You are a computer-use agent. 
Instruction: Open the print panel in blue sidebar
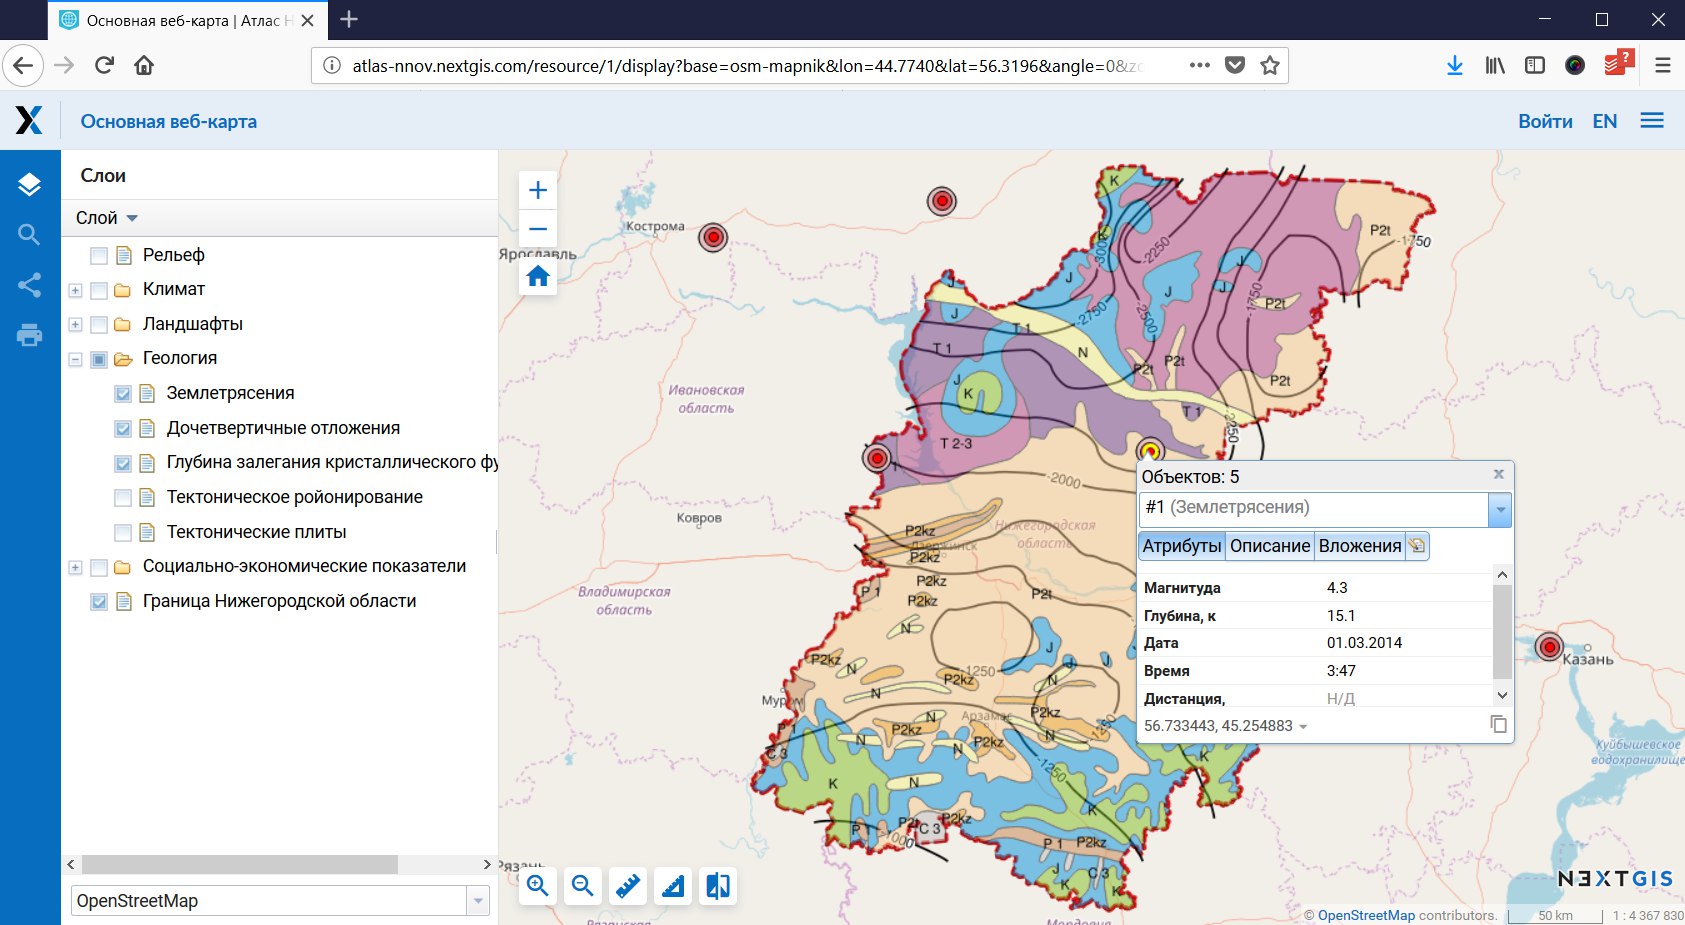click(29, 335)
